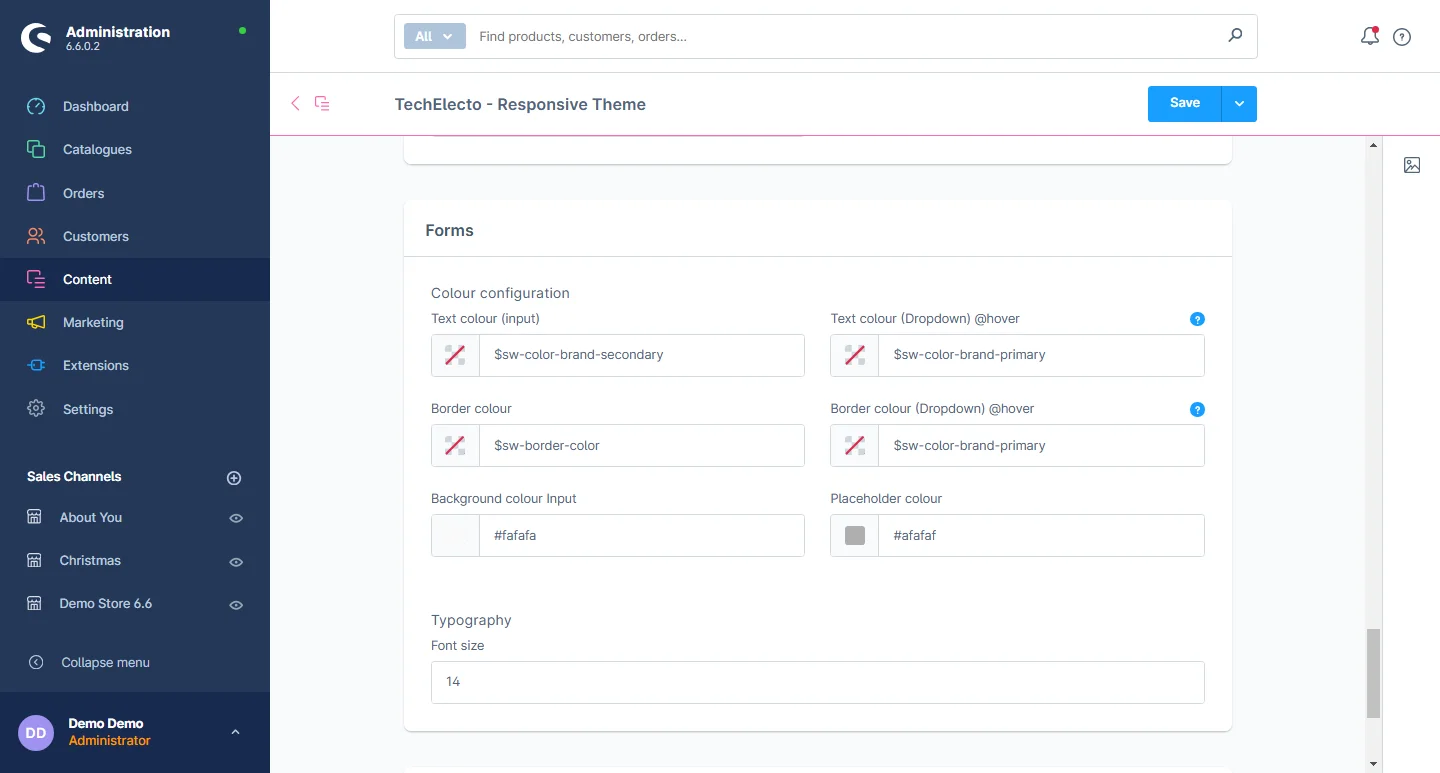Toggle visibility eye for About You channel
This screenshot has width=1440, height=773.
click(x=236, y=518)
